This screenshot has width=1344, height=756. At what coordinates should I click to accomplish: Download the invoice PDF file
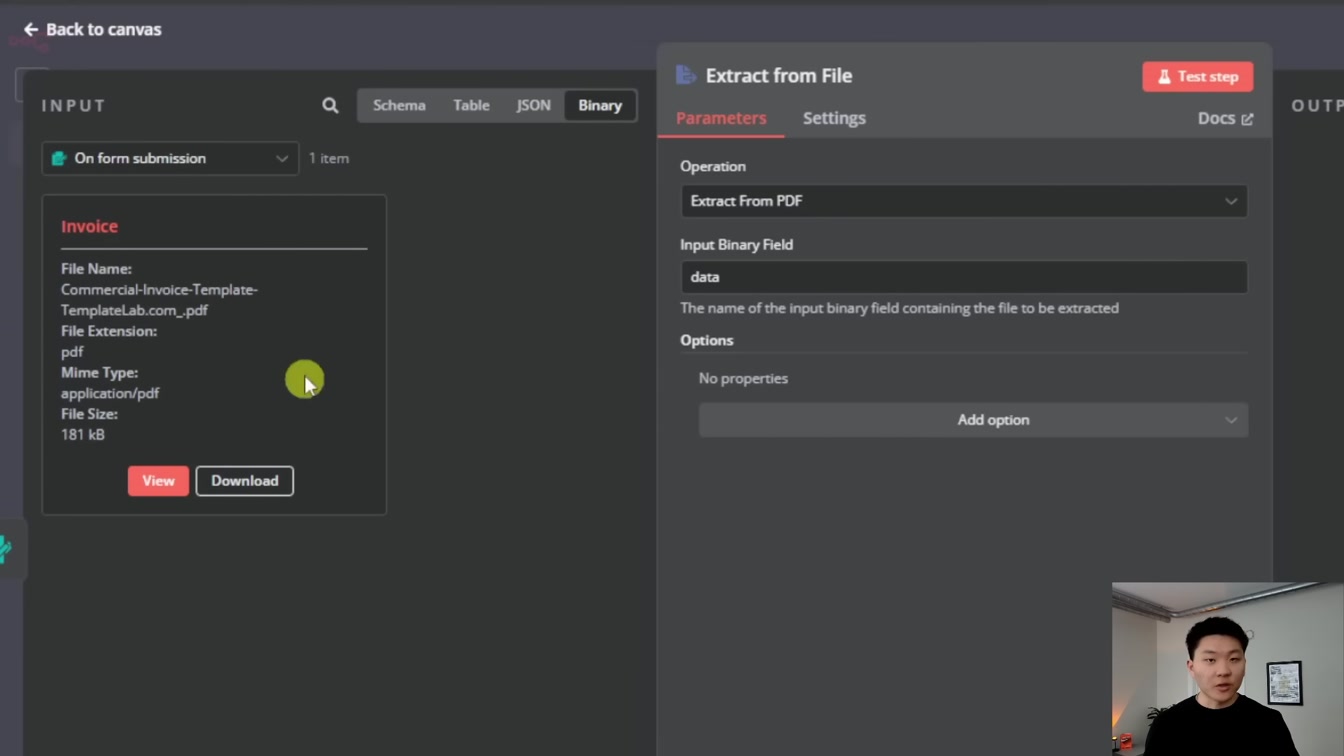(245, 481)
